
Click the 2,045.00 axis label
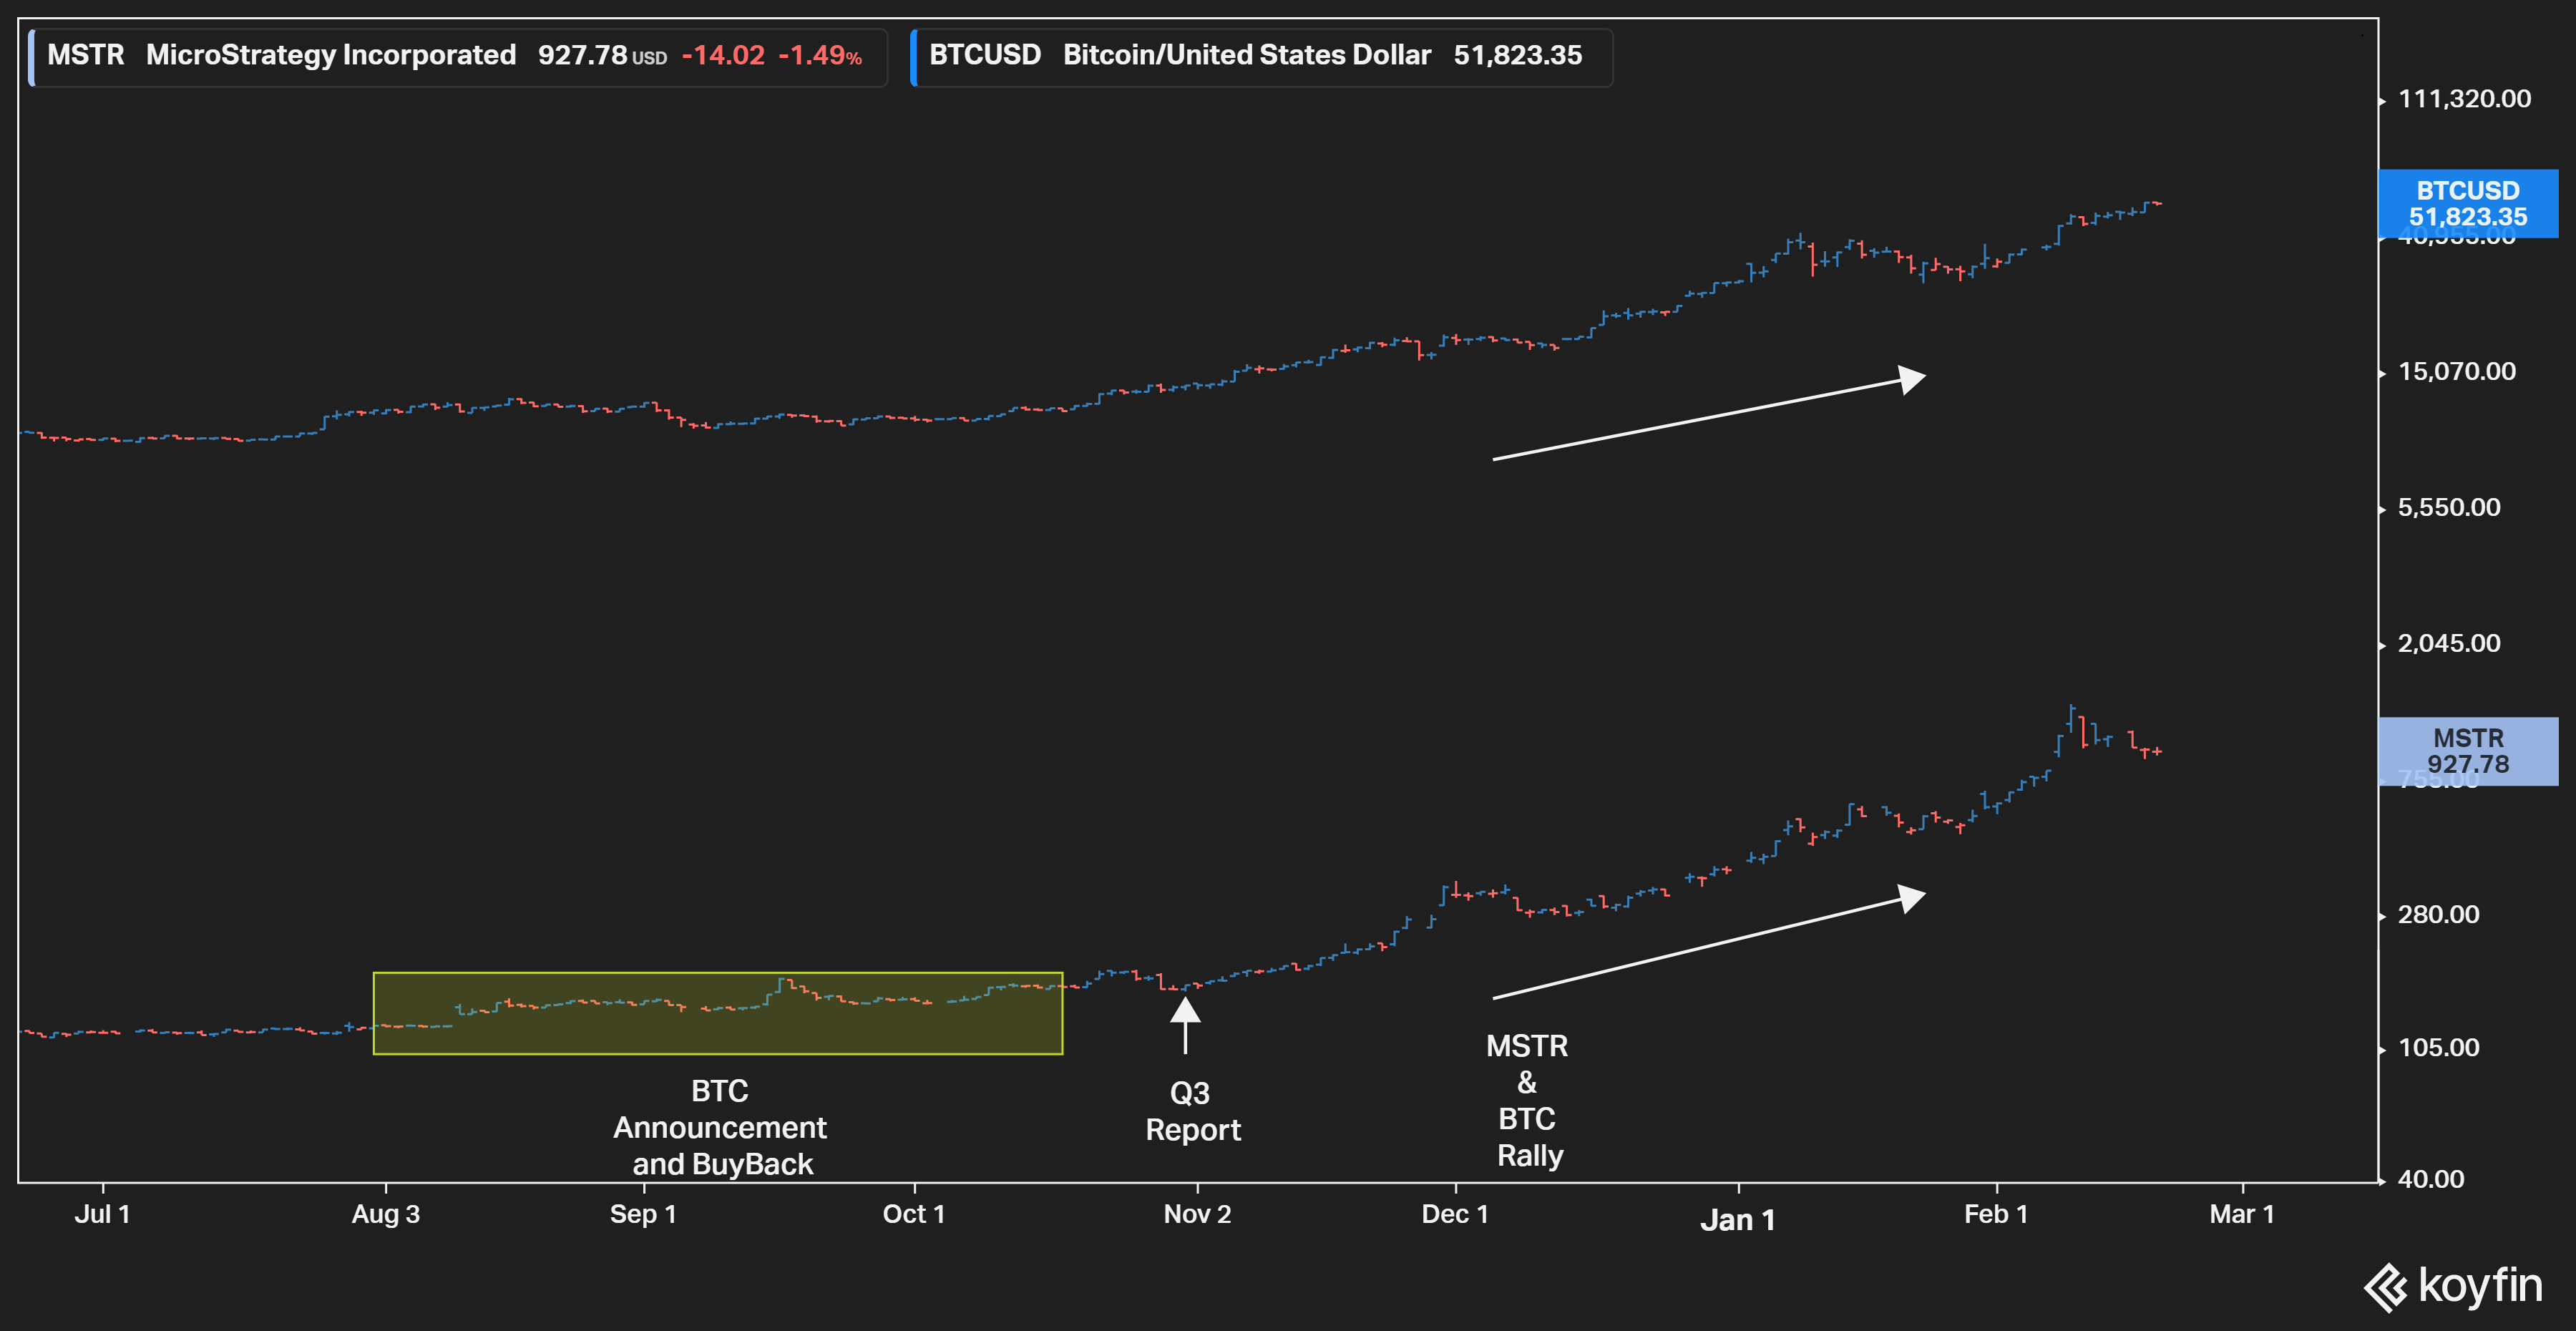point(2449,643)
